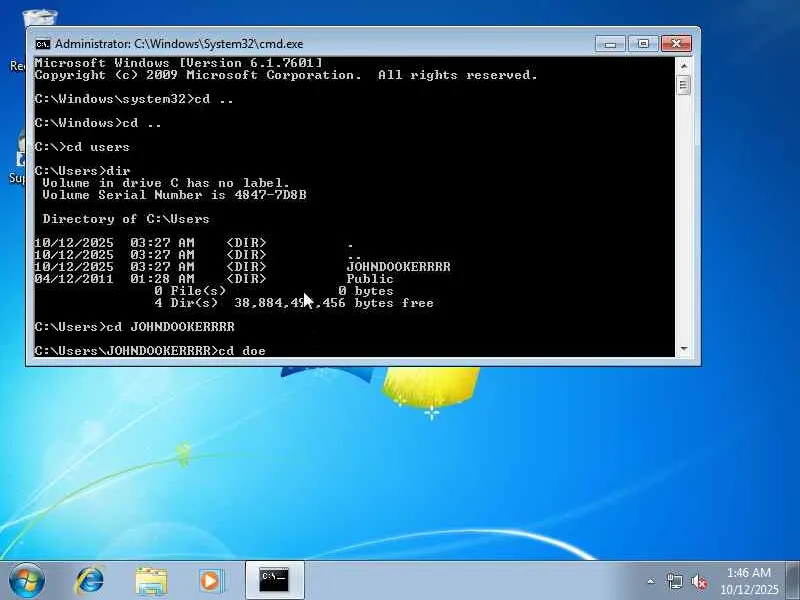This screenshot has height=600, width=800.
Task: Maximize the cmd.exe window
Action: (x=643, y=44)
